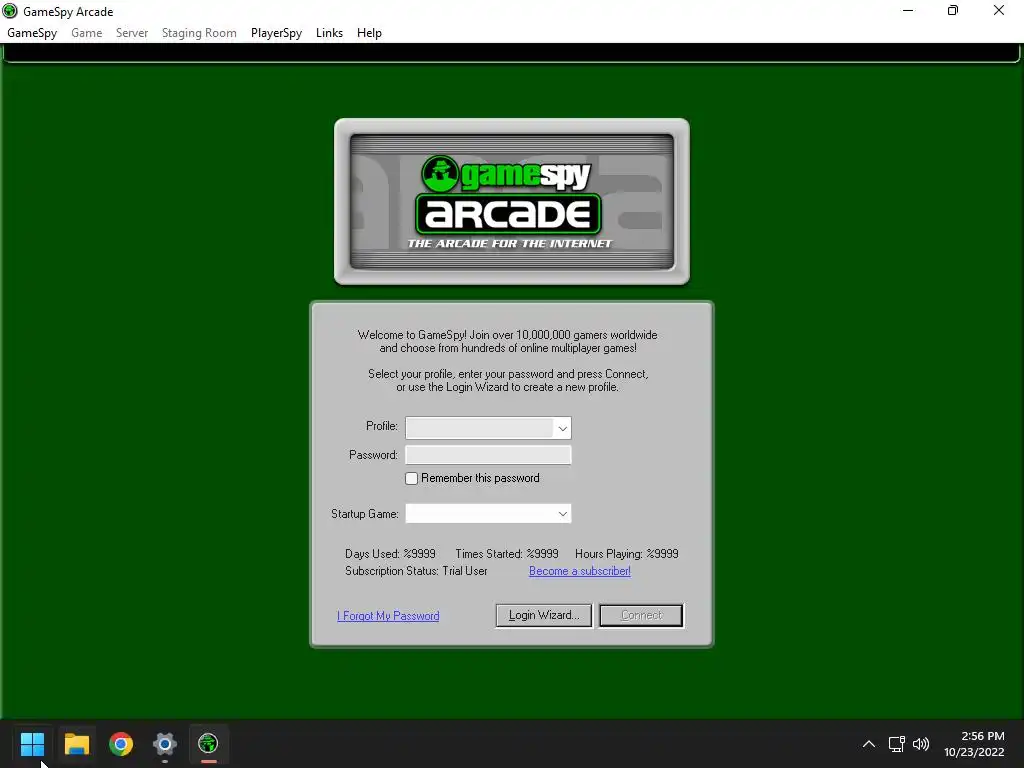
Task: Launch Google Chrome from taskbar
Action: pos(121,743)
